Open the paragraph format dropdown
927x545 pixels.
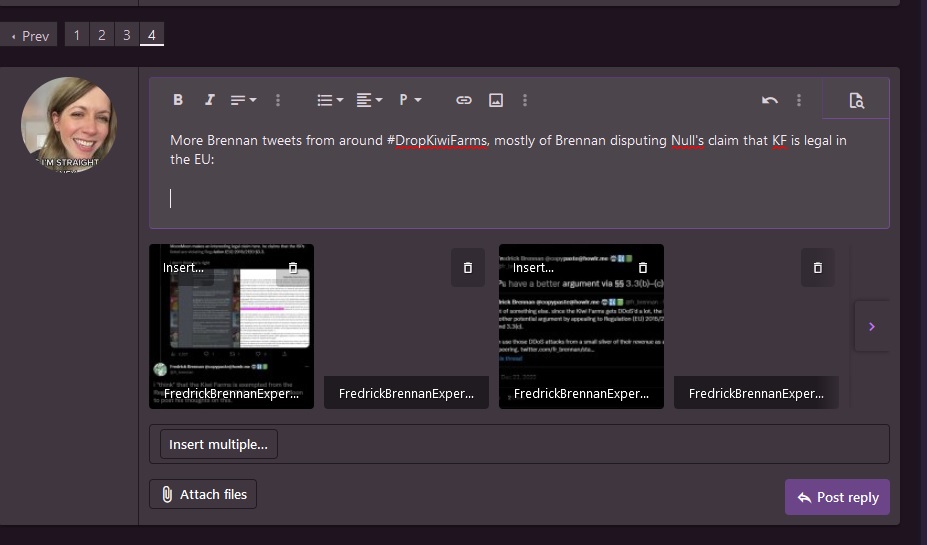pyautogui.click(x=410, y=100)
